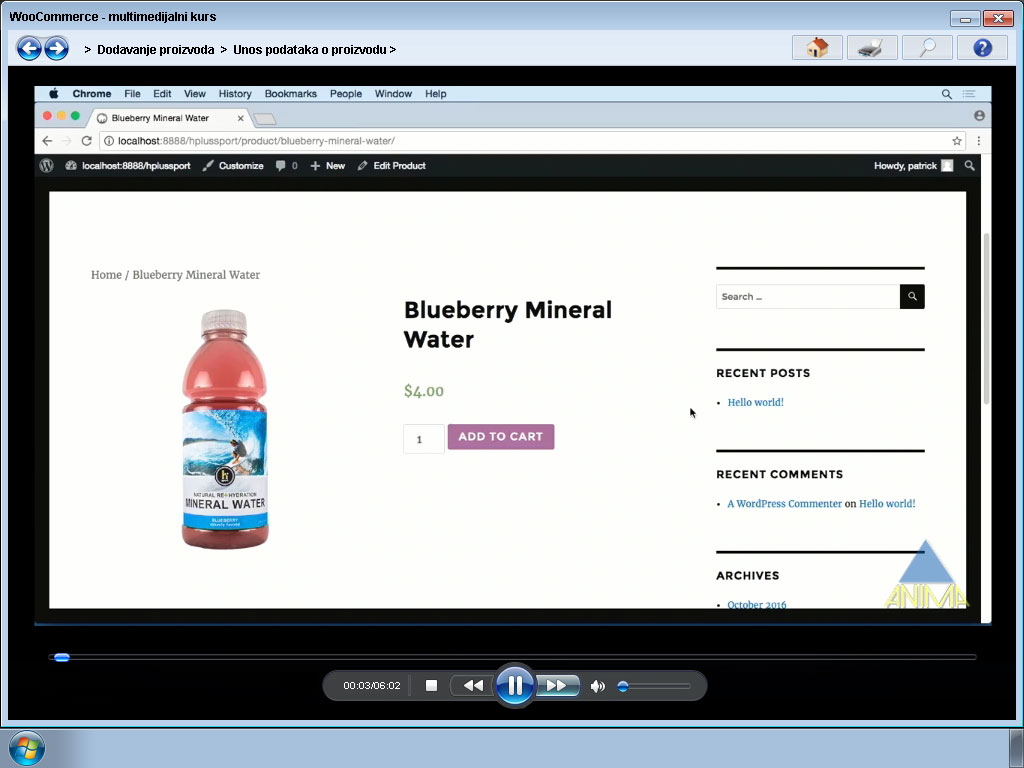Open Help with the question mark icon

tap(982, 48)
